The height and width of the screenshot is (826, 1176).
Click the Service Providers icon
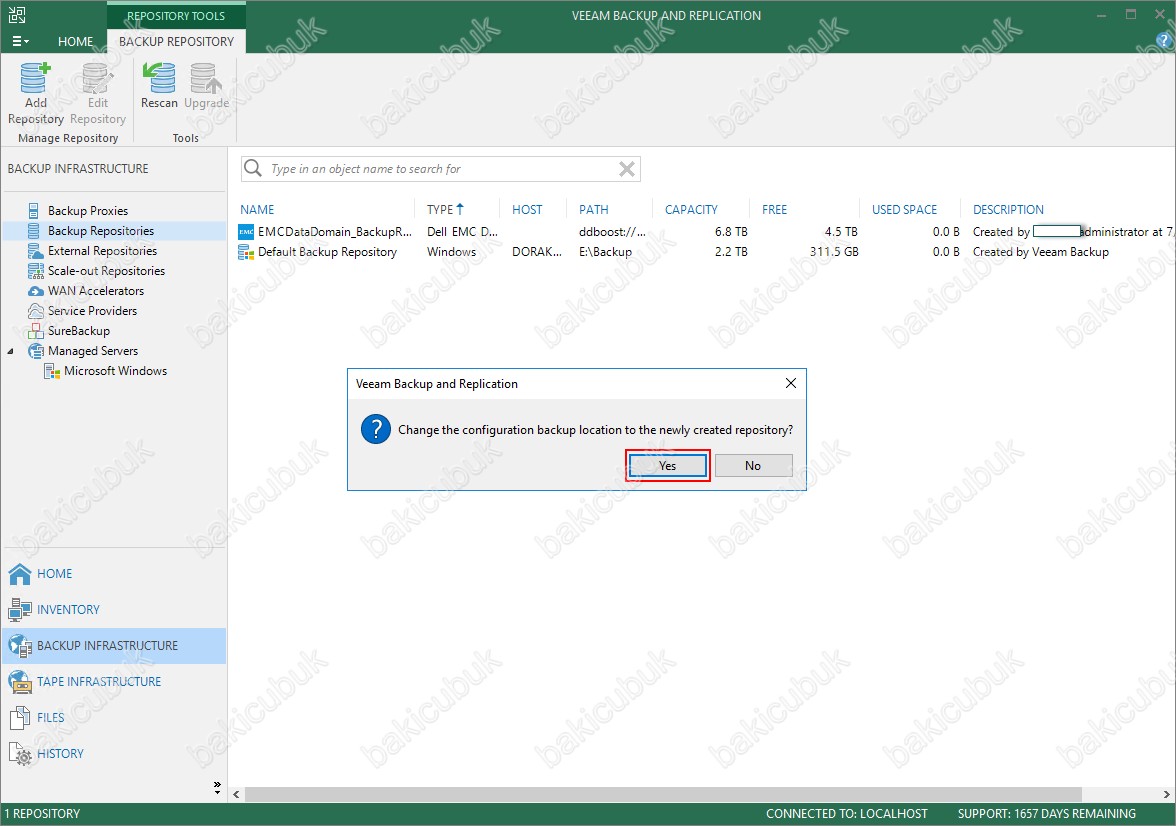pos(35,311)
